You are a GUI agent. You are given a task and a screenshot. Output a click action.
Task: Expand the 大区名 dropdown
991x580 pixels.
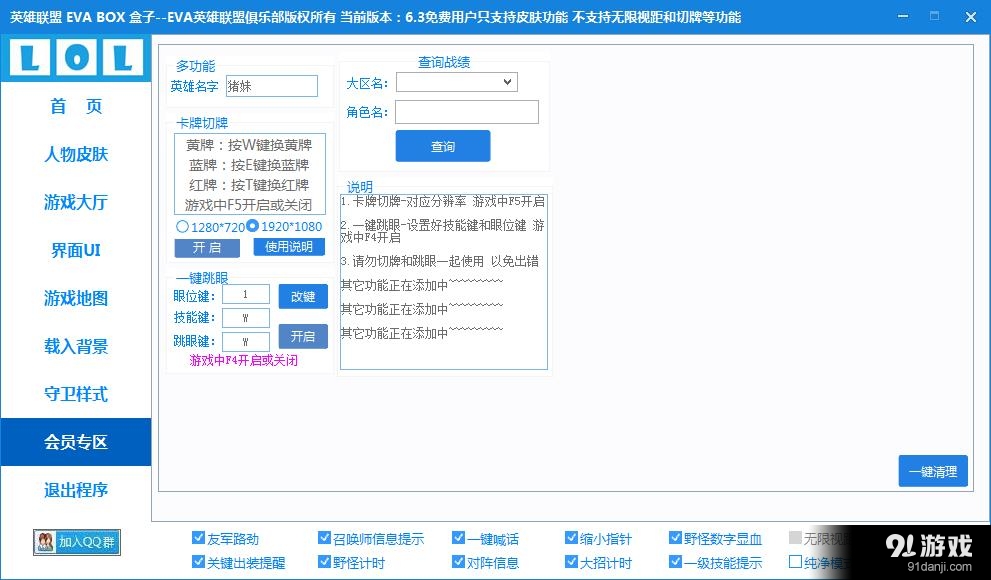pos(456,82)
